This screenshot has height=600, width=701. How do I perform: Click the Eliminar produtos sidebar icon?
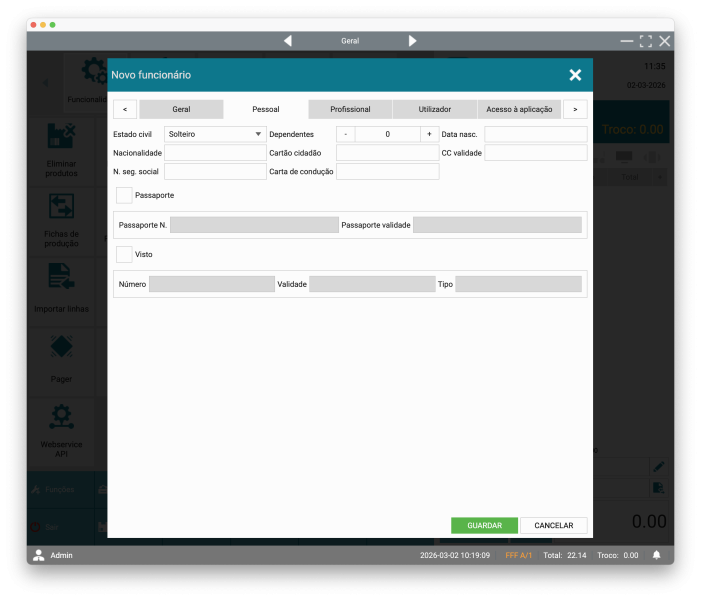[x=61, y=137]
